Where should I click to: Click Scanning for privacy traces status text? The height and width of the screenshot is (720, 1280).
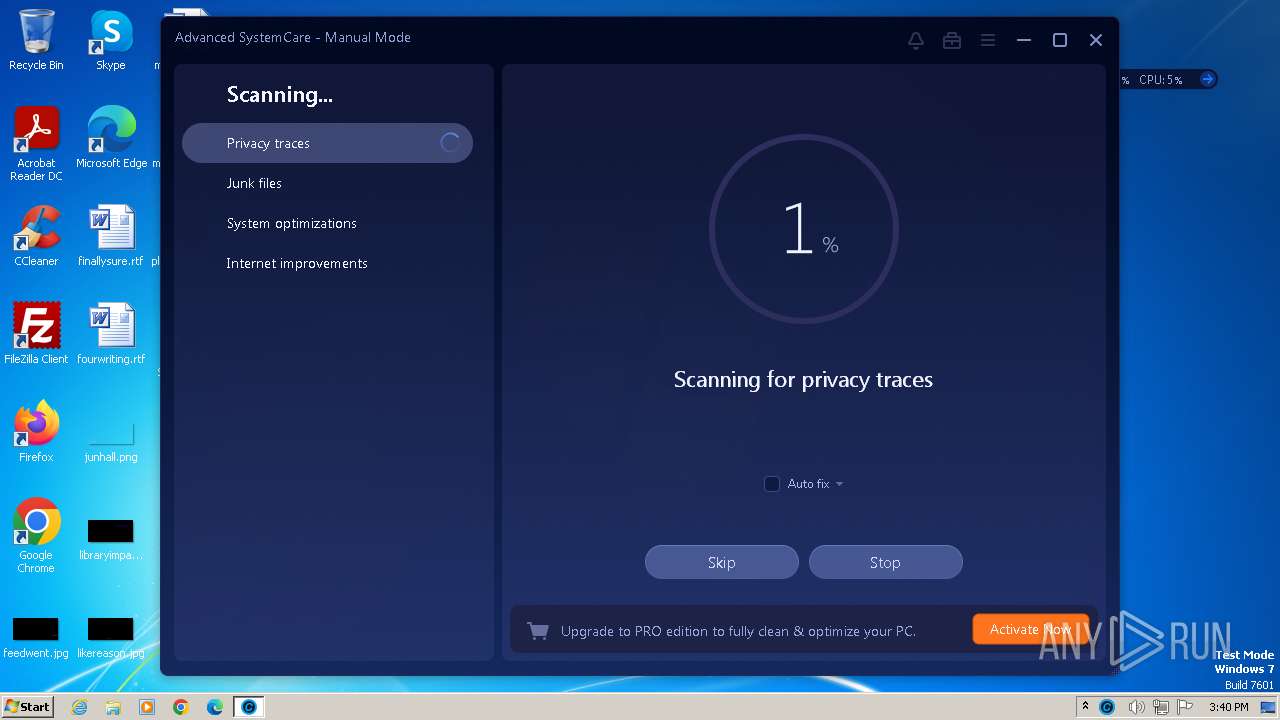click(x=803, y=380)
